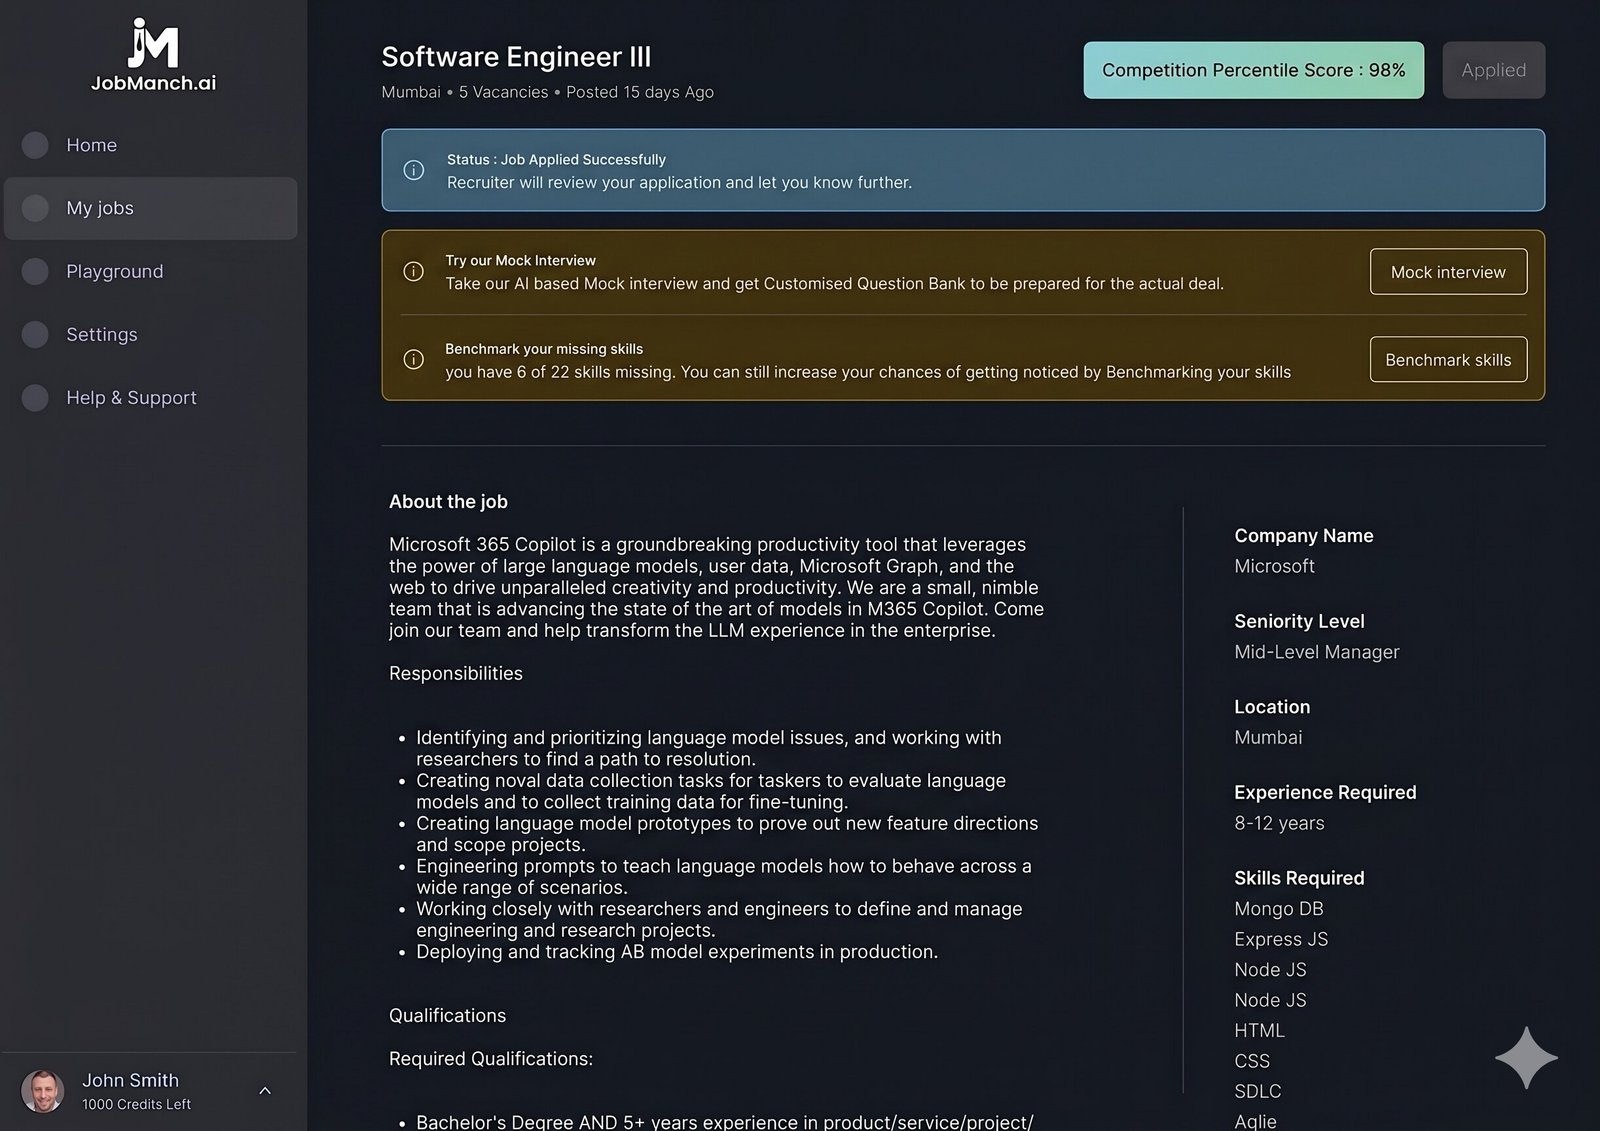Click the 'Experience Required' heading

coord(1325,792)
